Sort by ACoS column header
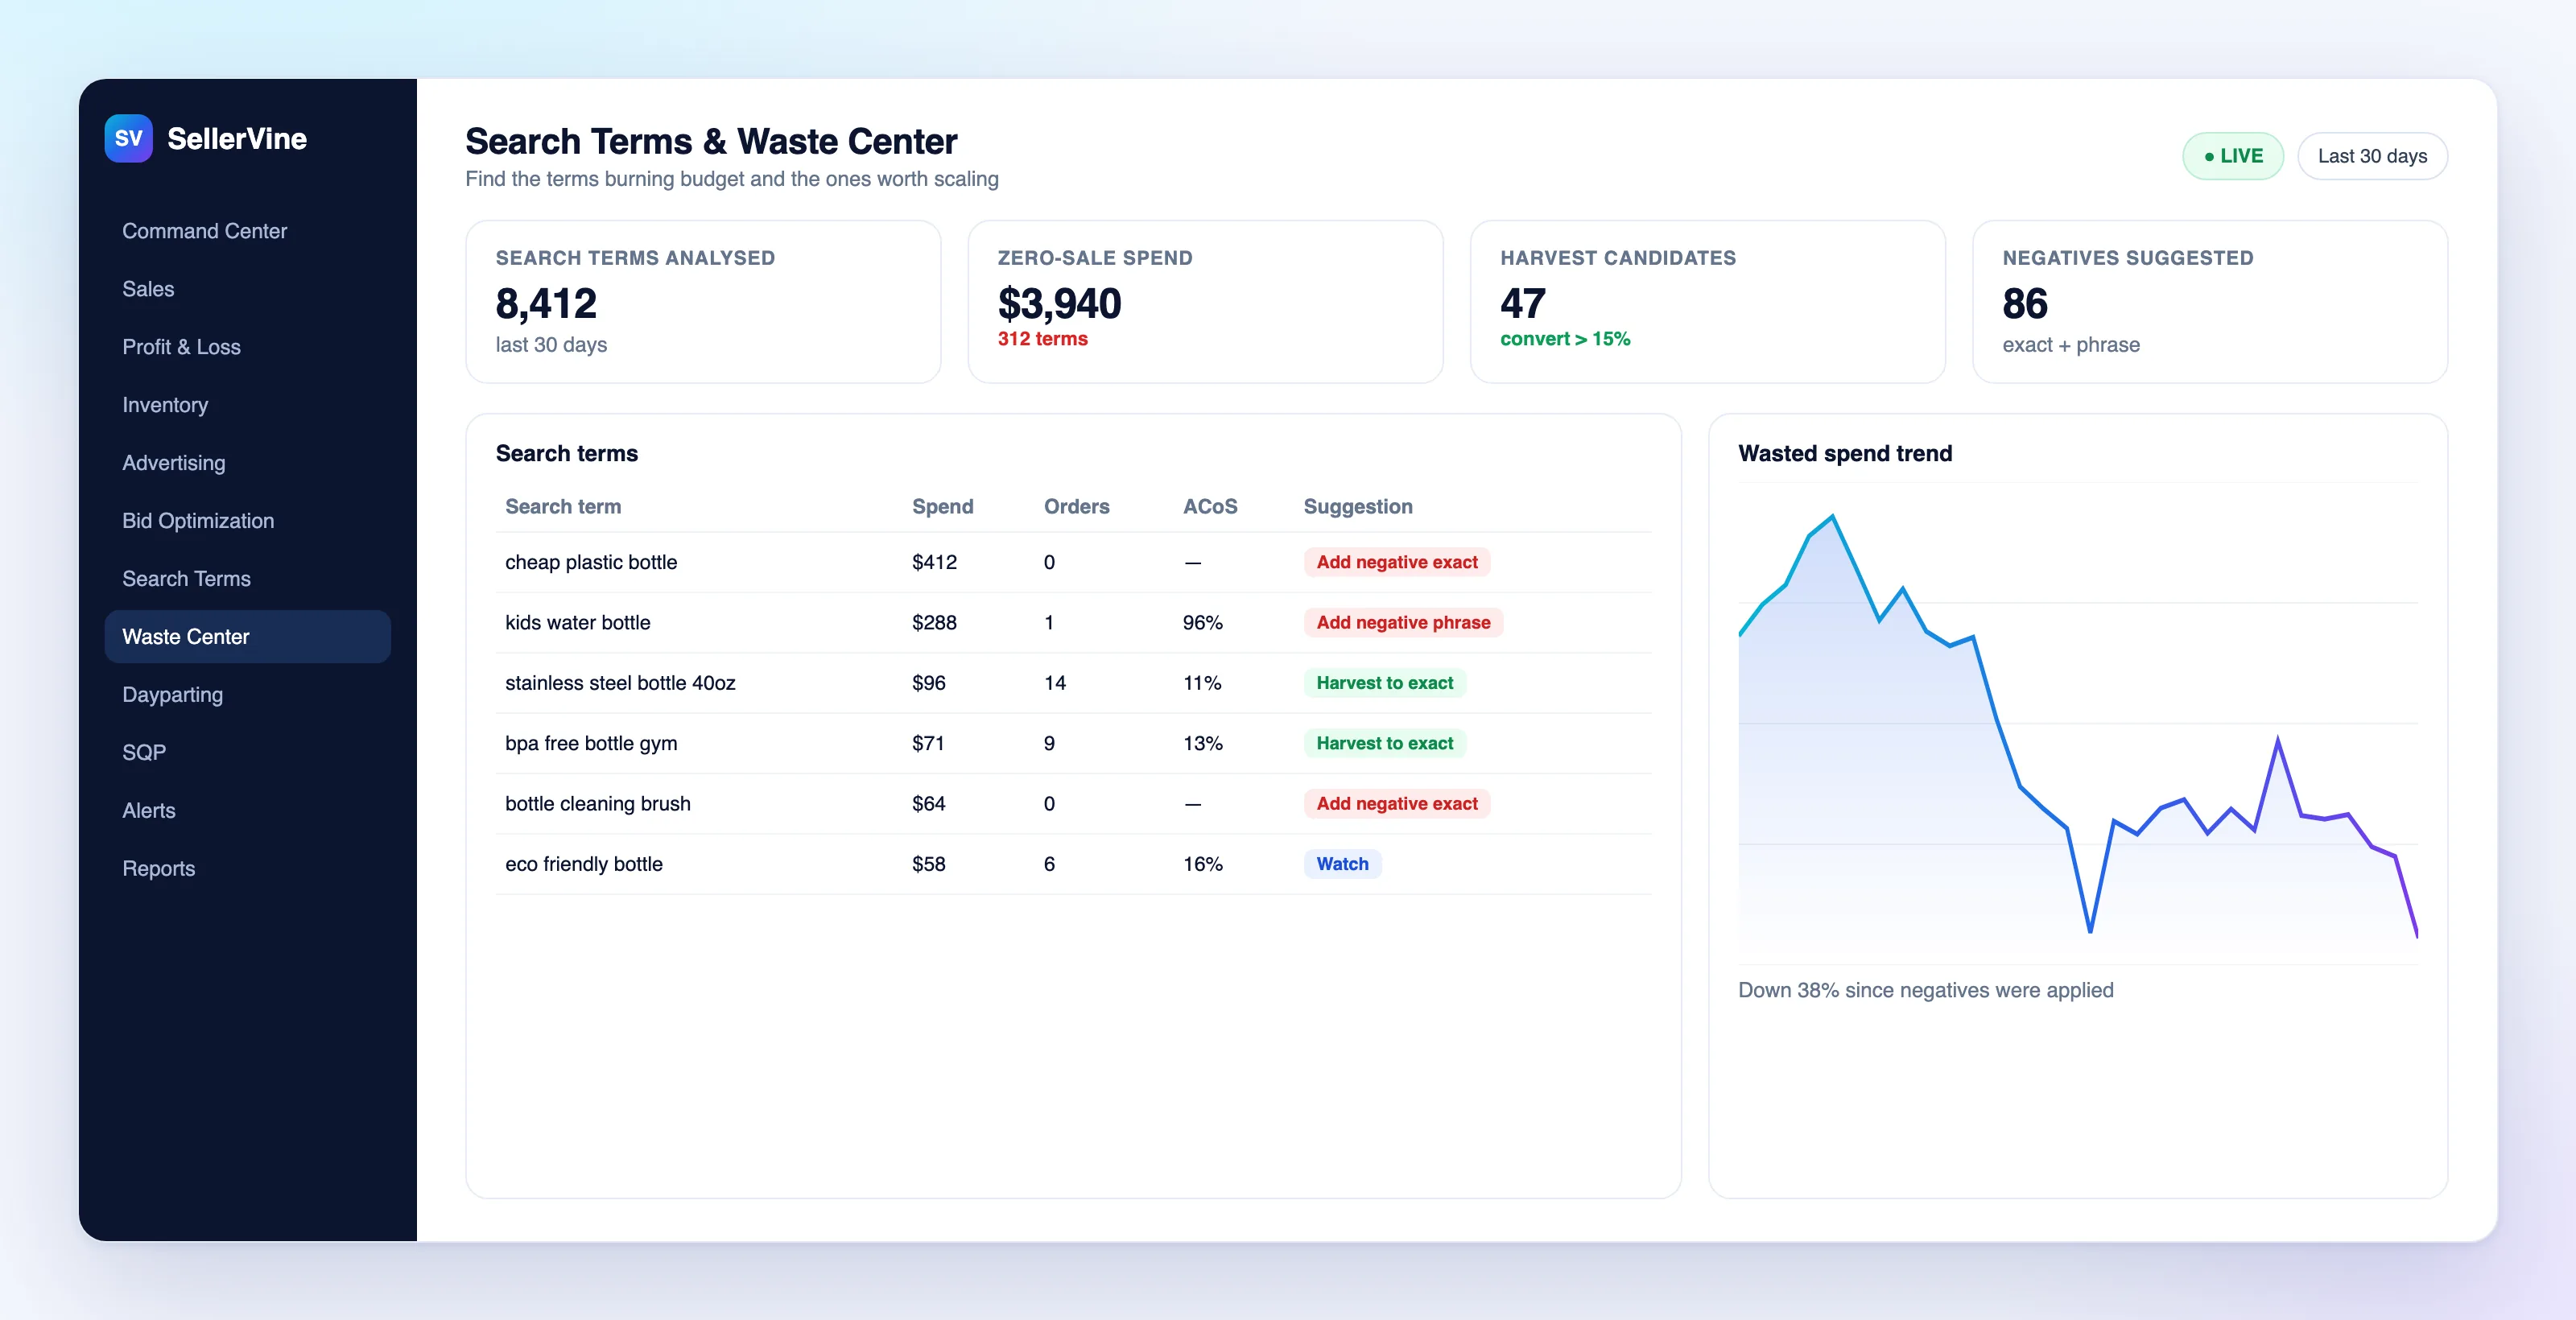The height and width of the screenshot is (1320, 2576). tap(1210, 507)
